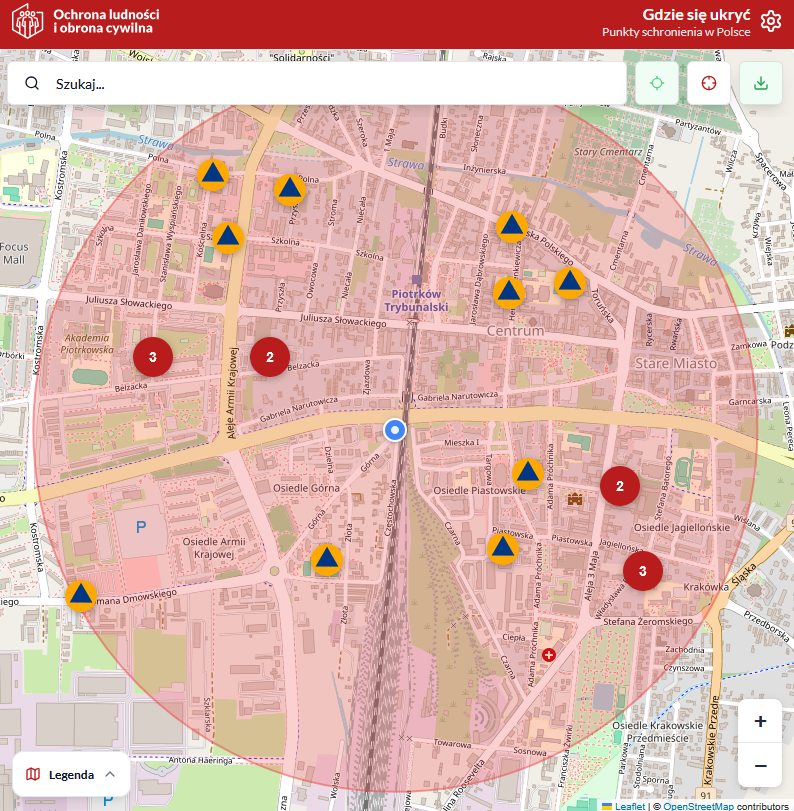The height and width of the screenshot is (811, 794).
Task: Click the search magnifier icon
Action: tap(32, 84)
